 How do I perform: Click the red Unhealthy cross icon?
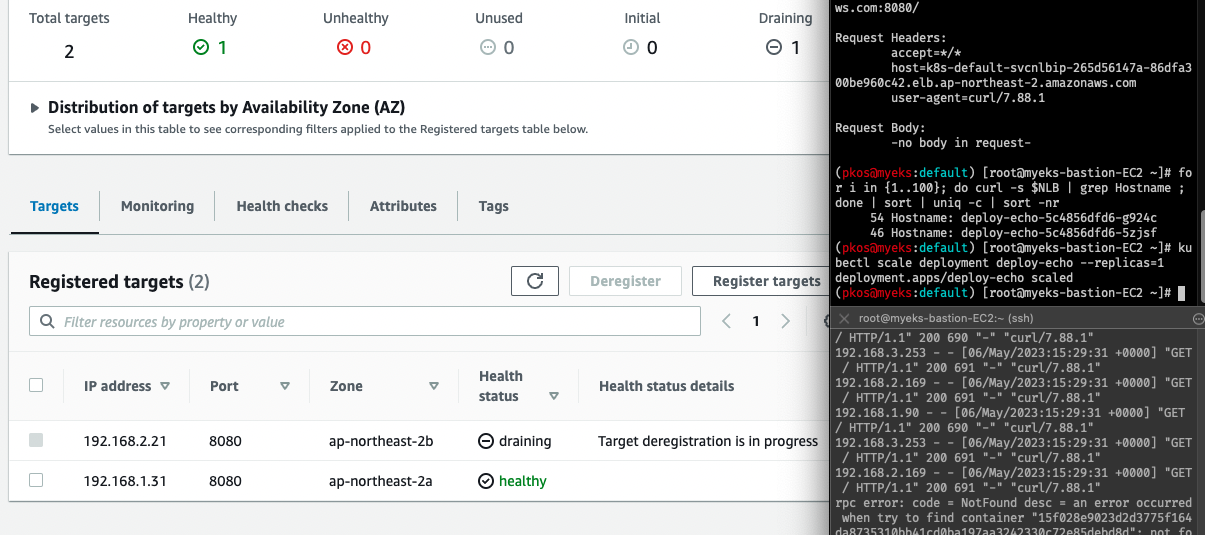point(345,47)
